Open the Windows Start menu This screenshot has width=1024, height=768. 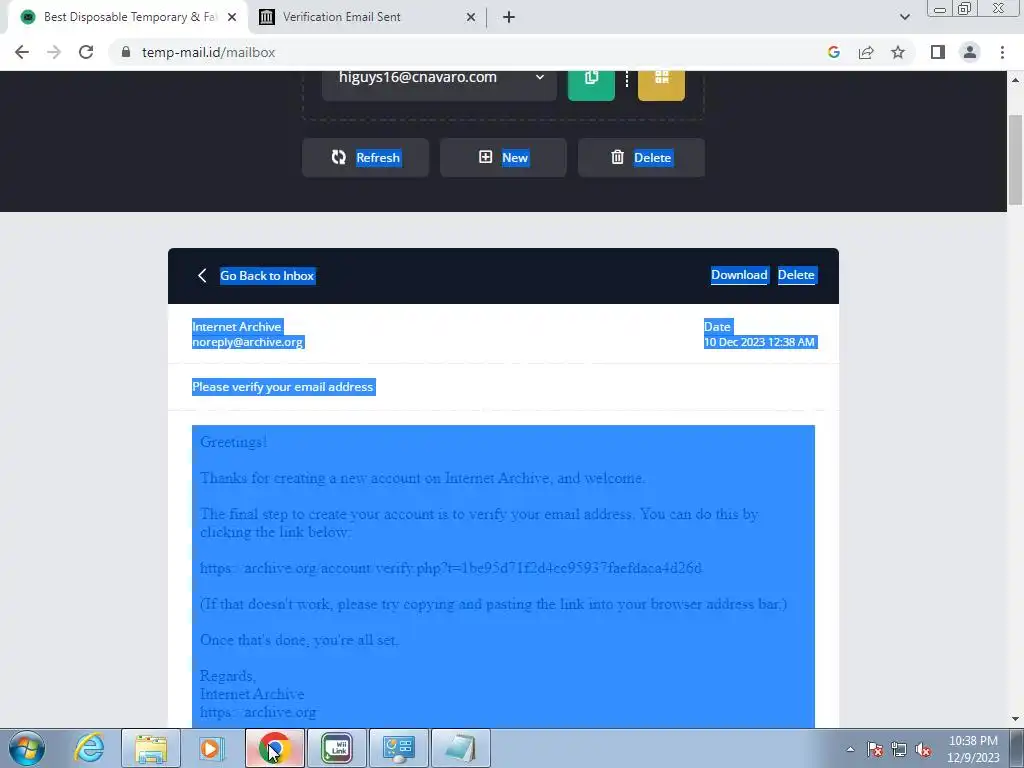(27, 748)
